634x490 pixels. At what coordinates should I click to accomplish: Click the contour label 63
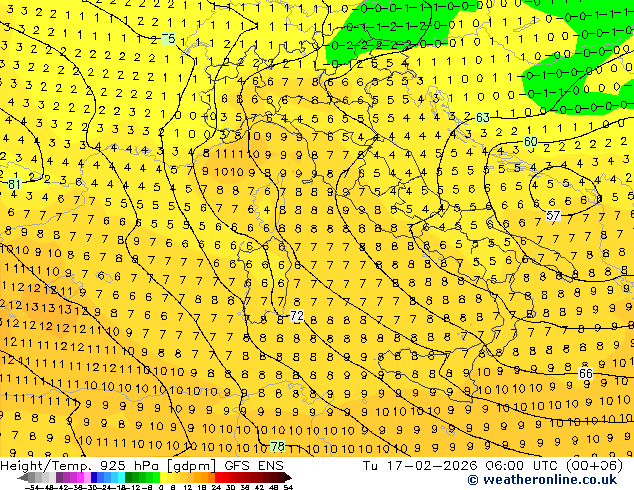click(482, 118)
